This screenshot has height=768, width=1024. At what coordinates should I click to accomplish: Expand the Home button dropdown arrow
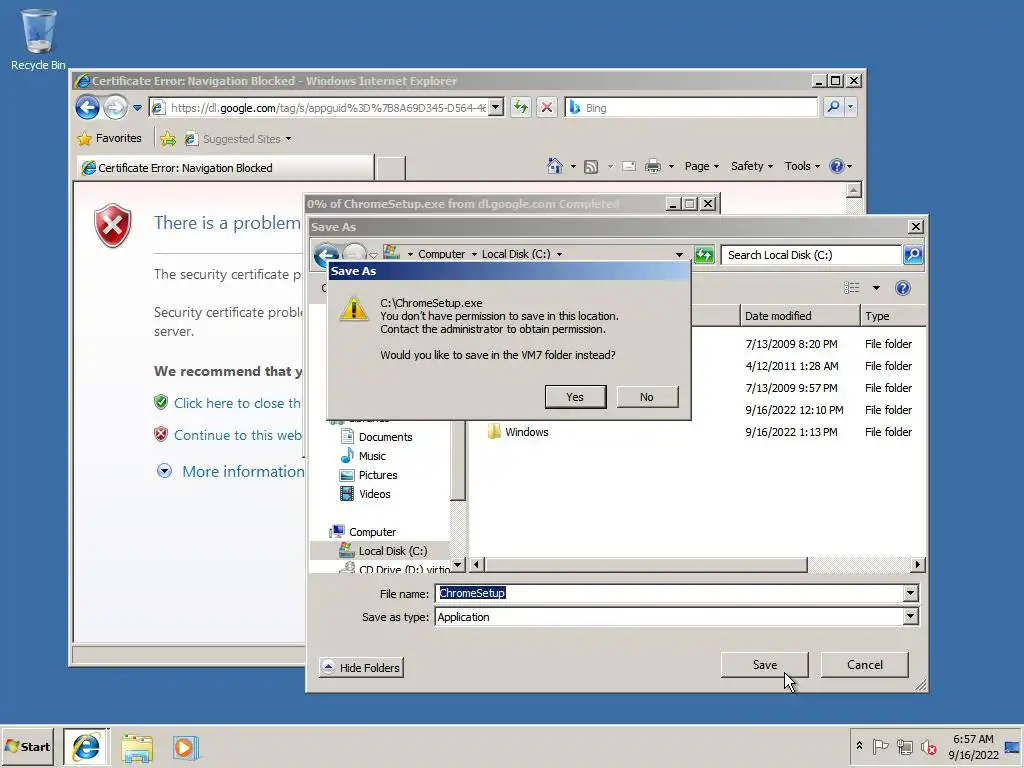[x=573, y=167]
